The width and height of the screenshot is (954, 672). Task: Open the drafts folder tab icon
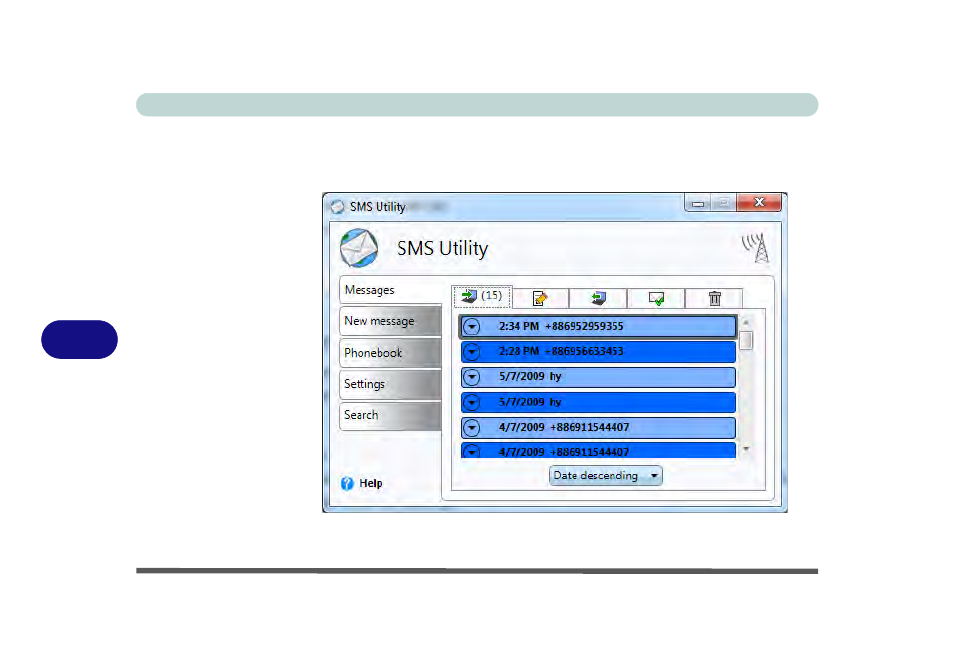[540, 298]
